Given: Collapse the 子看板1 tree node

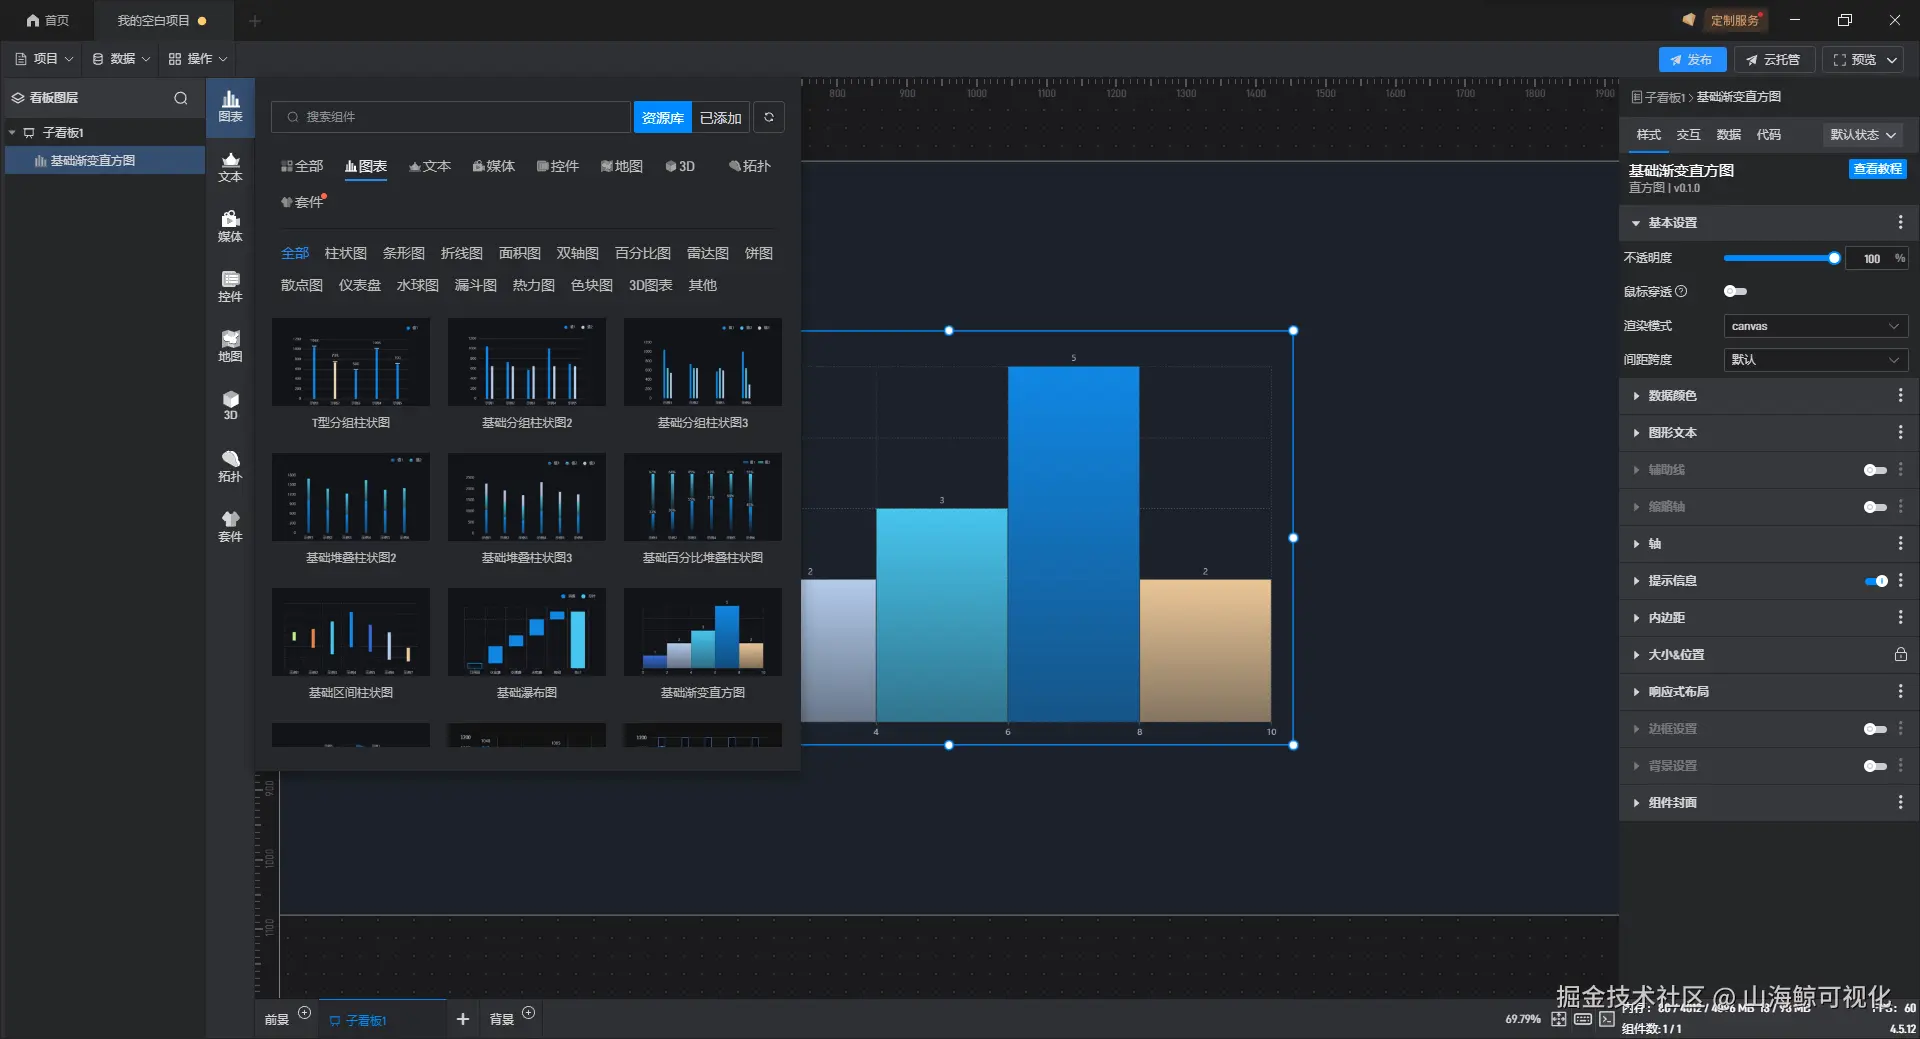Looking at the screenshot, I should (x=12, y=132).
